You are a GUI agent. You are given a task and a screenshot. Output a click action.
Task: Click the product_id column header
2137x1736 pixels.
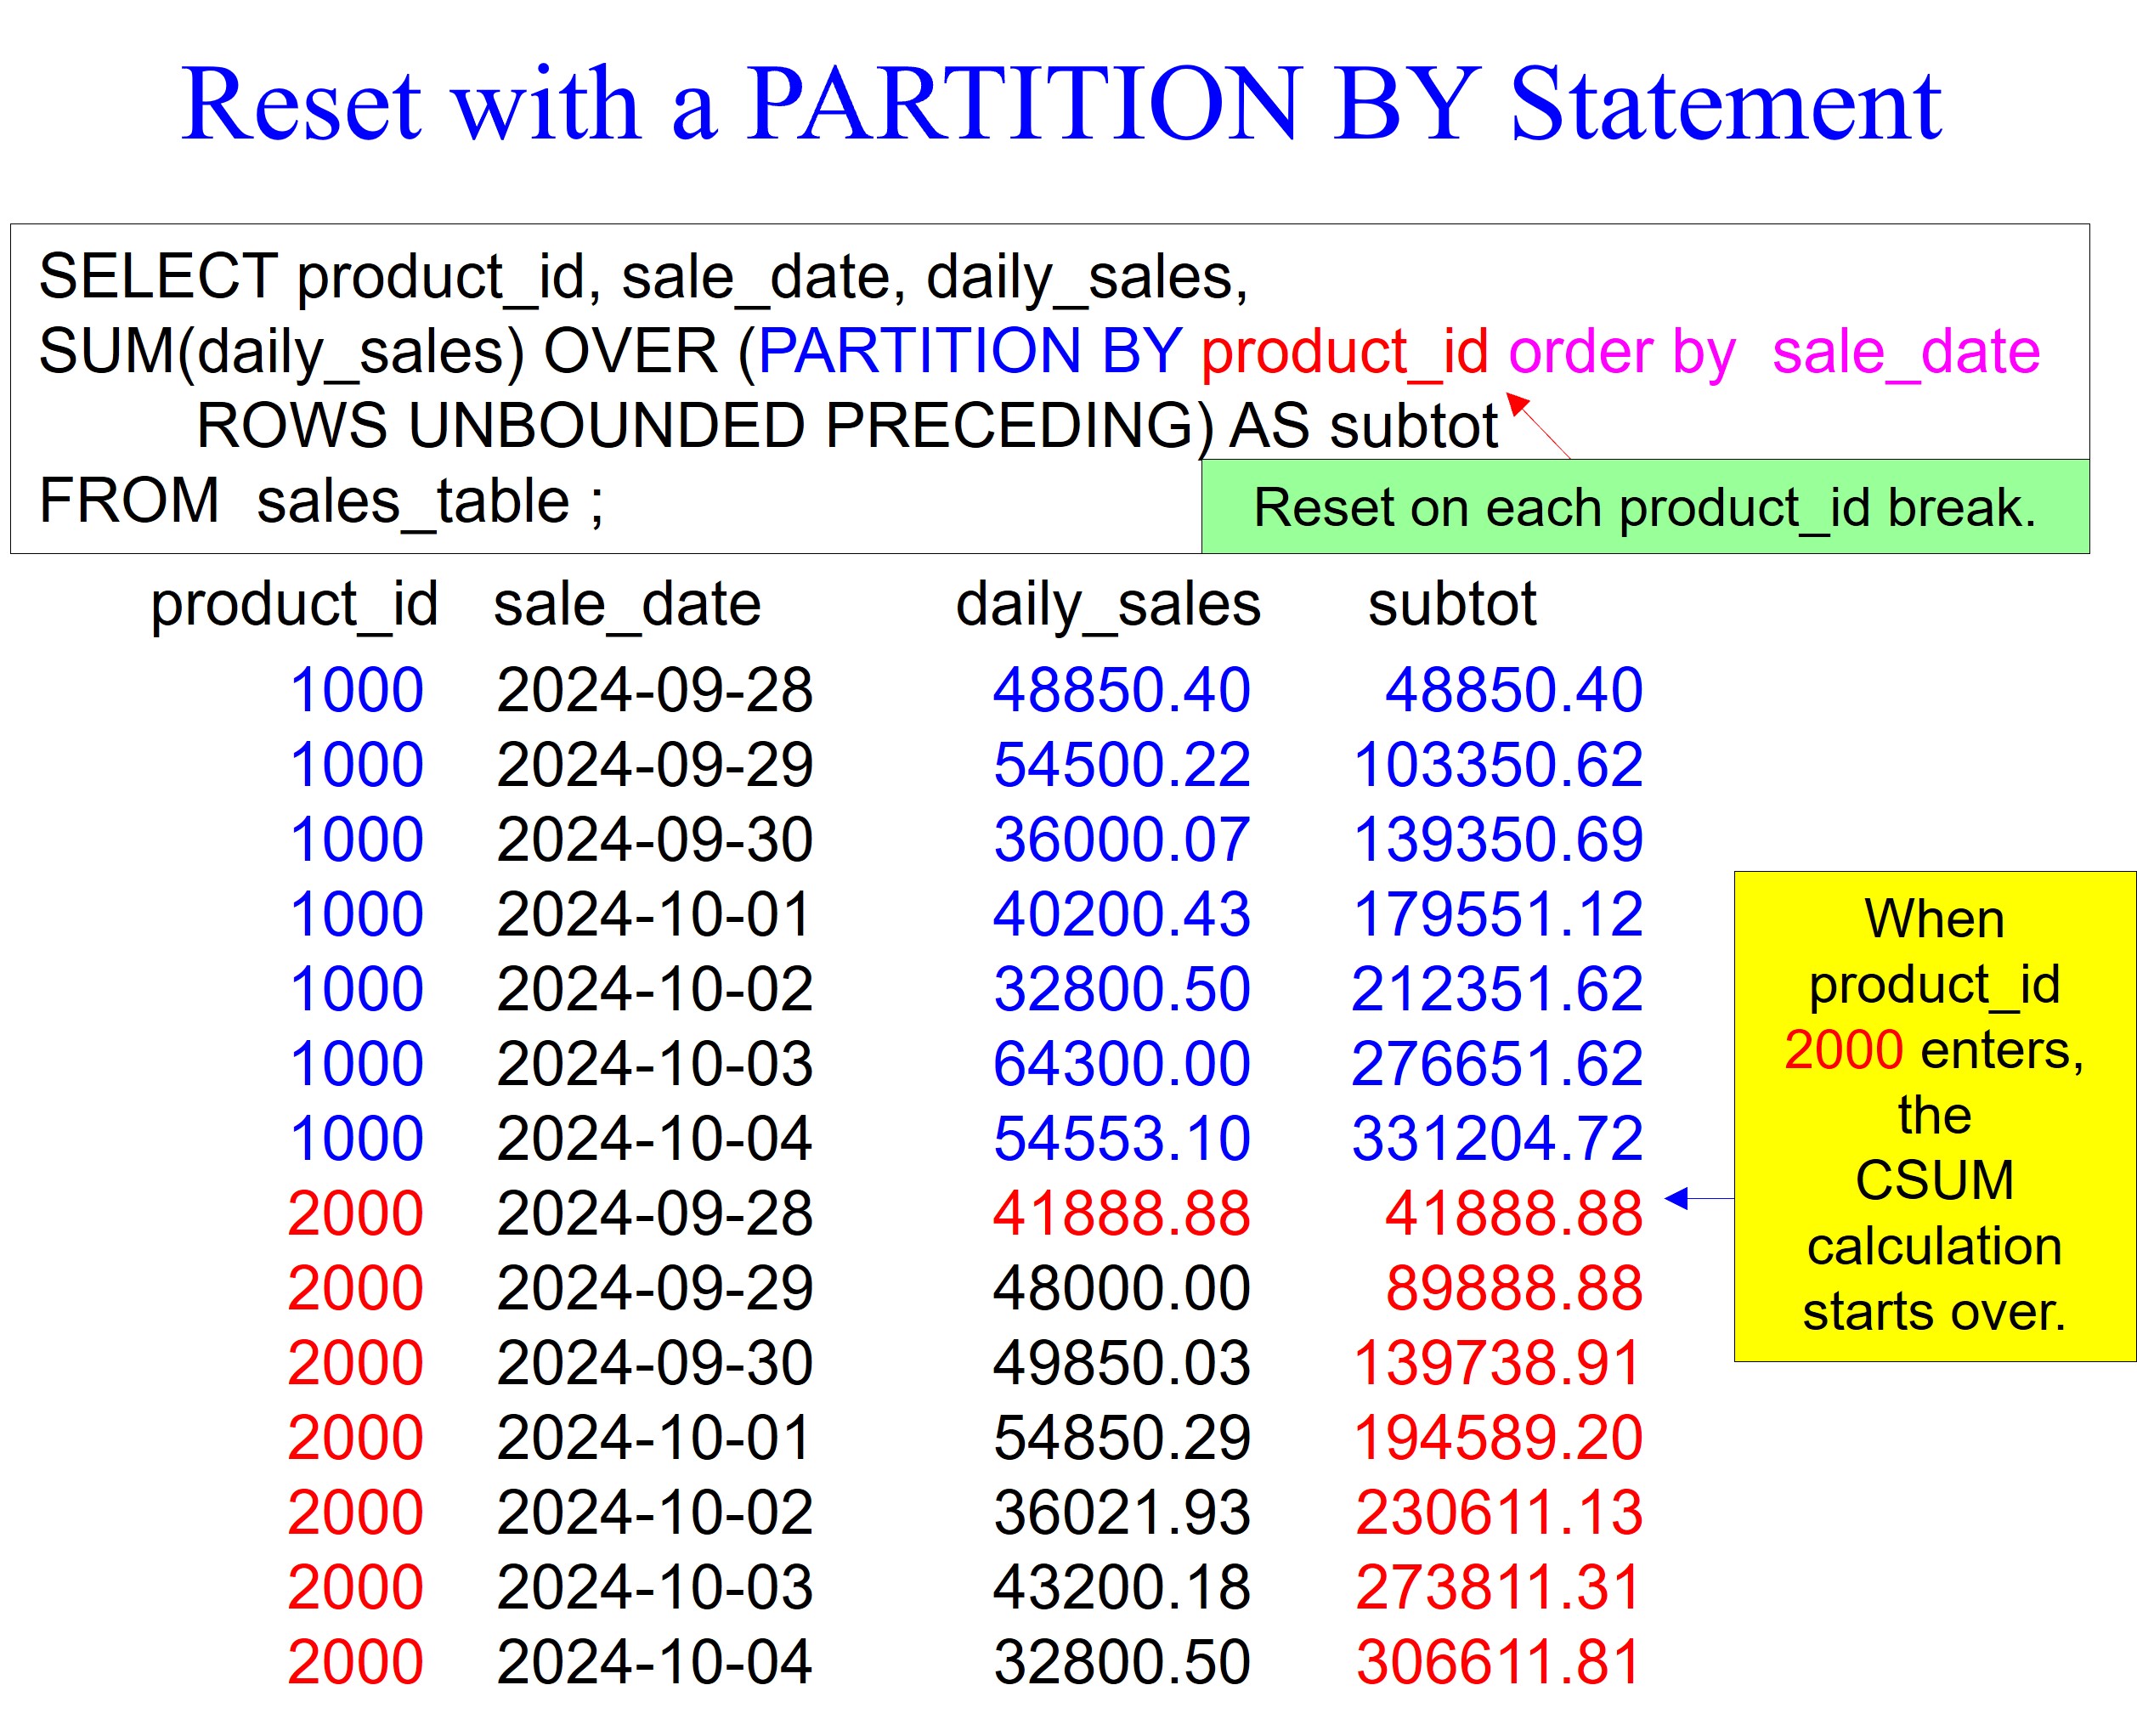click(294, 605)
